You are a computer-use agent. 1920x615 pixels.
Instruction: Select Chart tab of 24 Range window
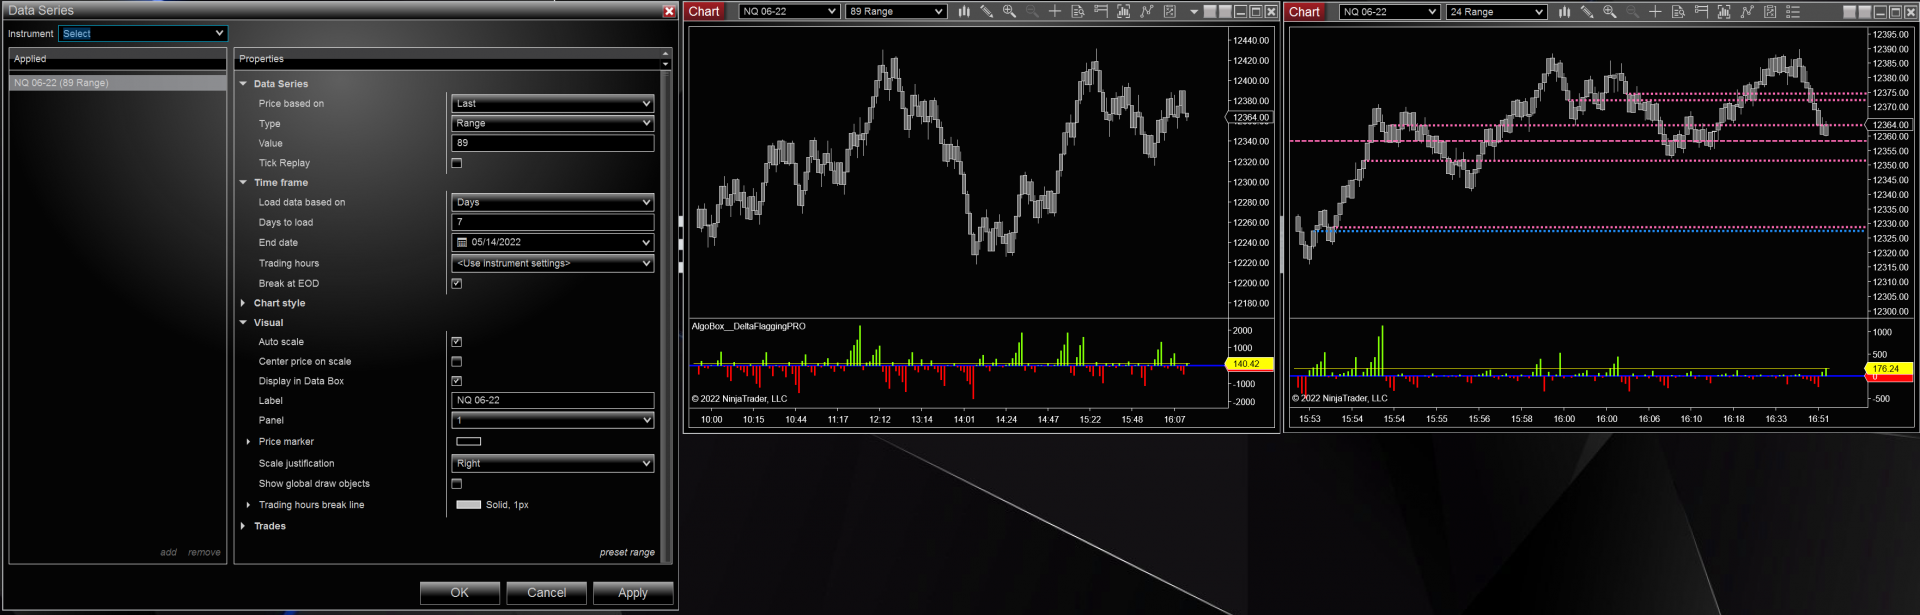1304,11
